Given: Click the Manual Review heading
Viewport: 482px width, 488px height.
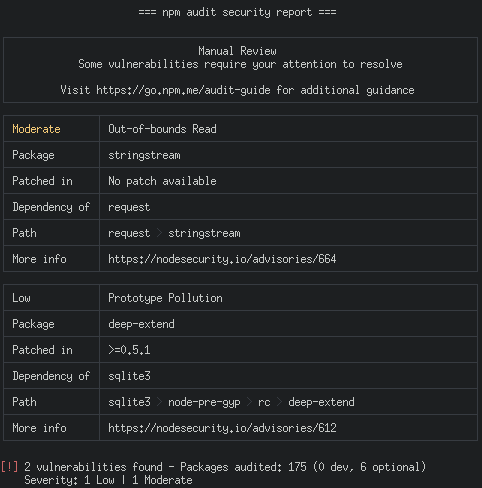Looking at the screenshot, I should point(237,51).
